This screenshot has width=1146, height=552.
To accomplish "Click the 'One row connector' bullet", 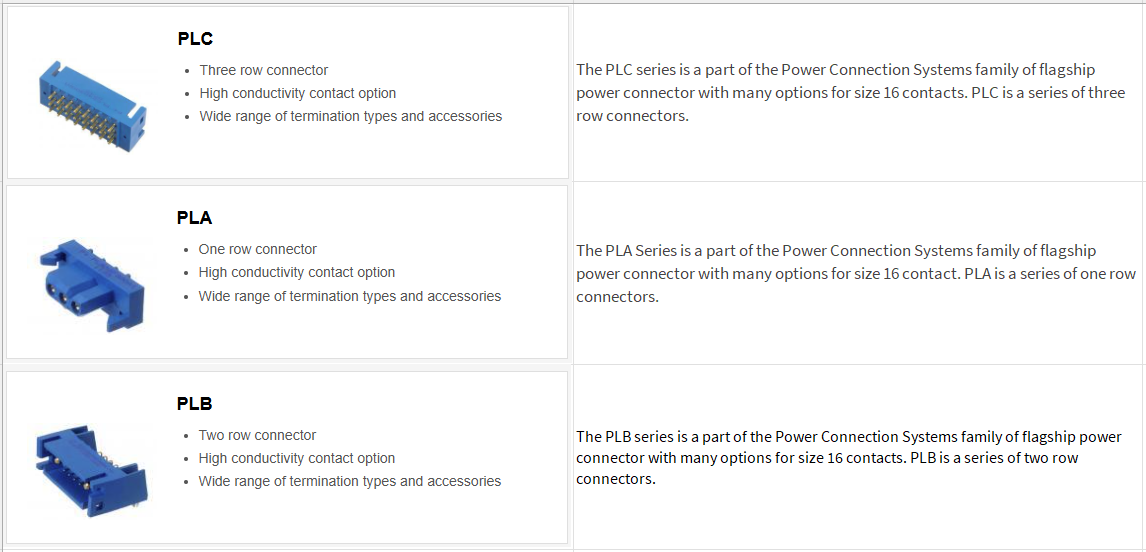I will [257, 249].
